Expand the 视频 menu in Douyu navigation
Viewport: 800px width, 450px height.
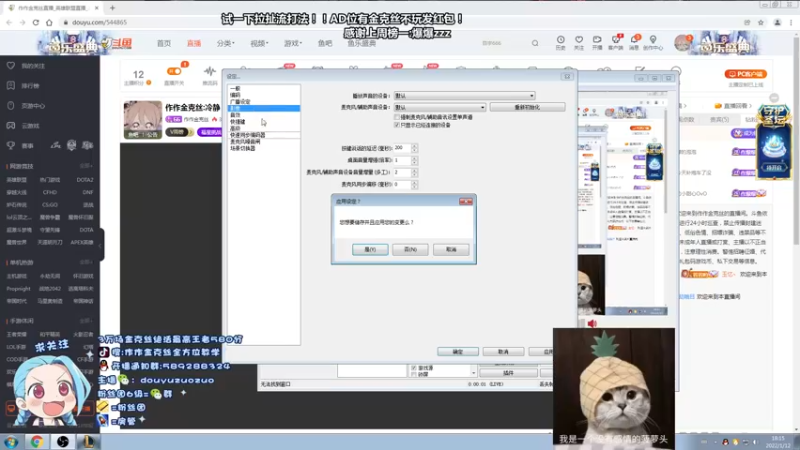tap(259, 43)
